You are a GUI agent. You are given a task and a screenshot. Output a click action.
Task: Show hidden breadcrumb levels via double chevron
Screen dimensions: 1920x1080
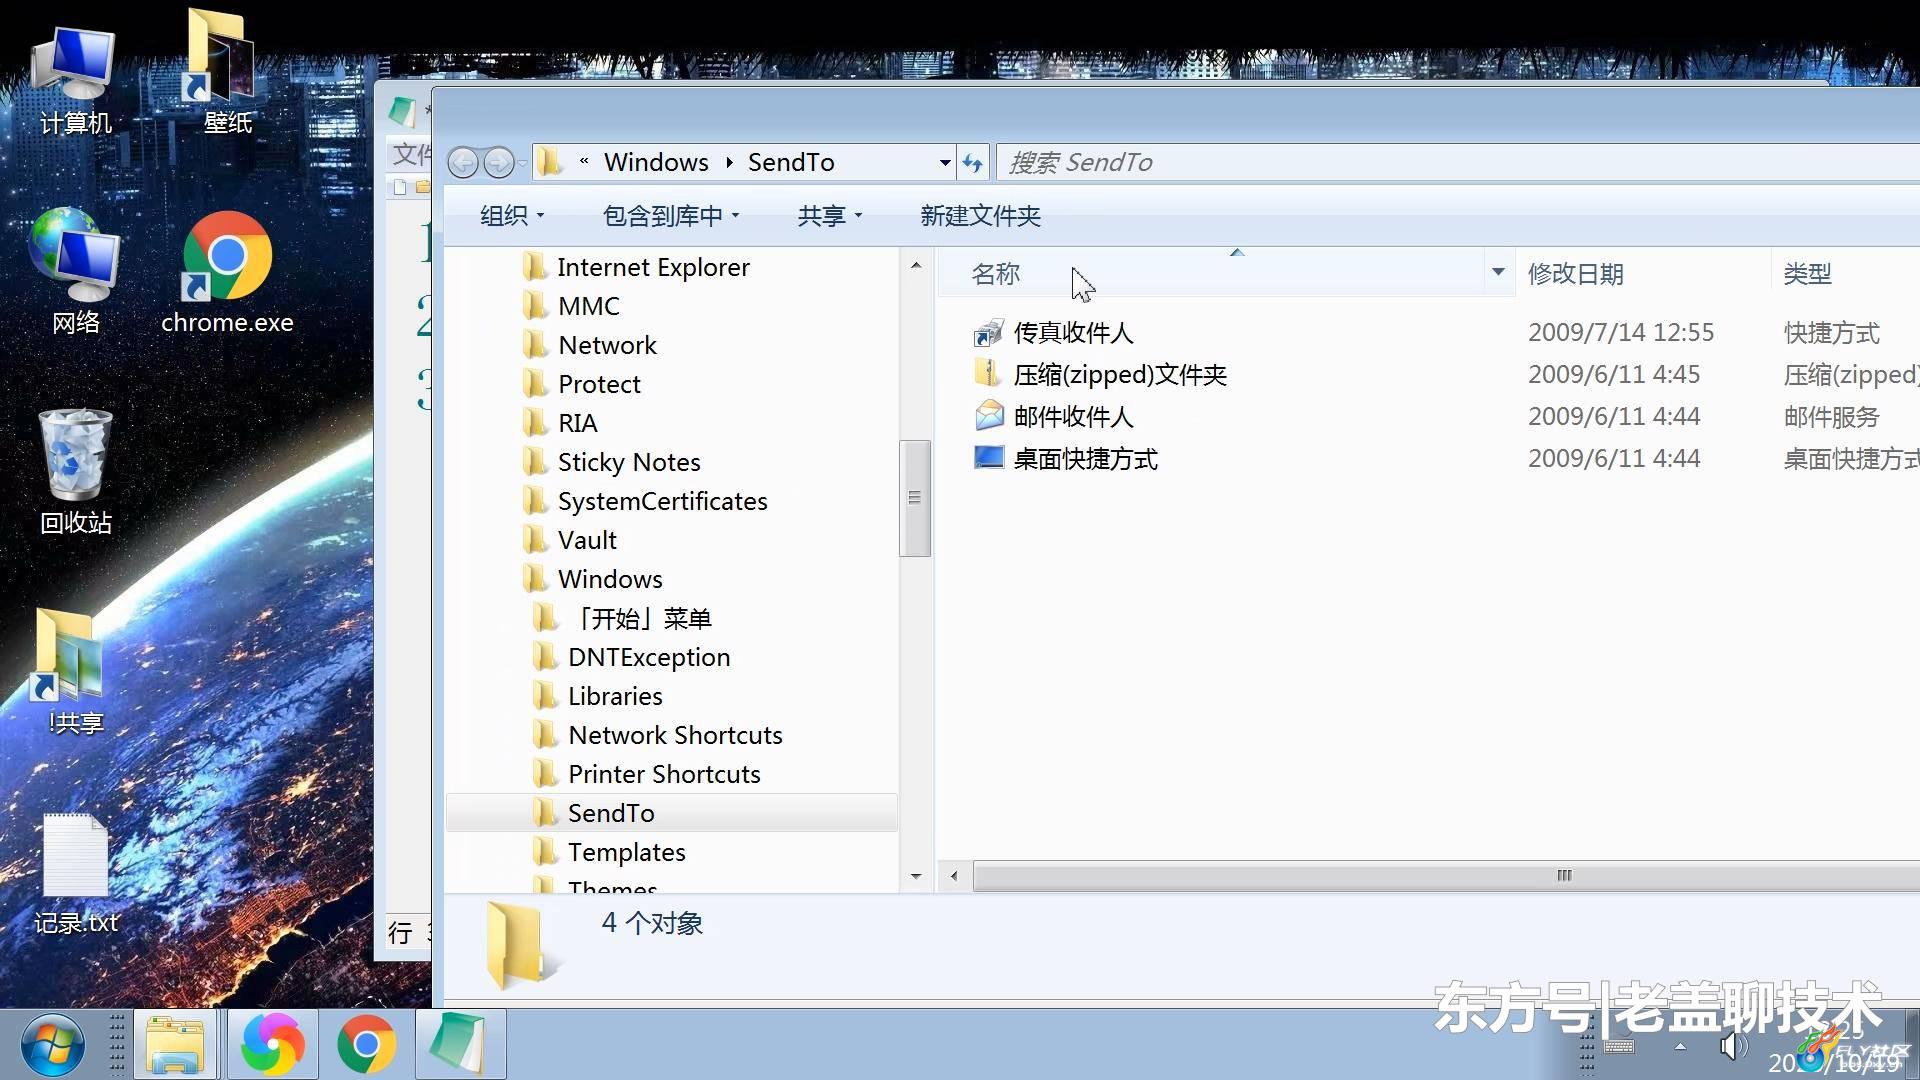[584, 160]
